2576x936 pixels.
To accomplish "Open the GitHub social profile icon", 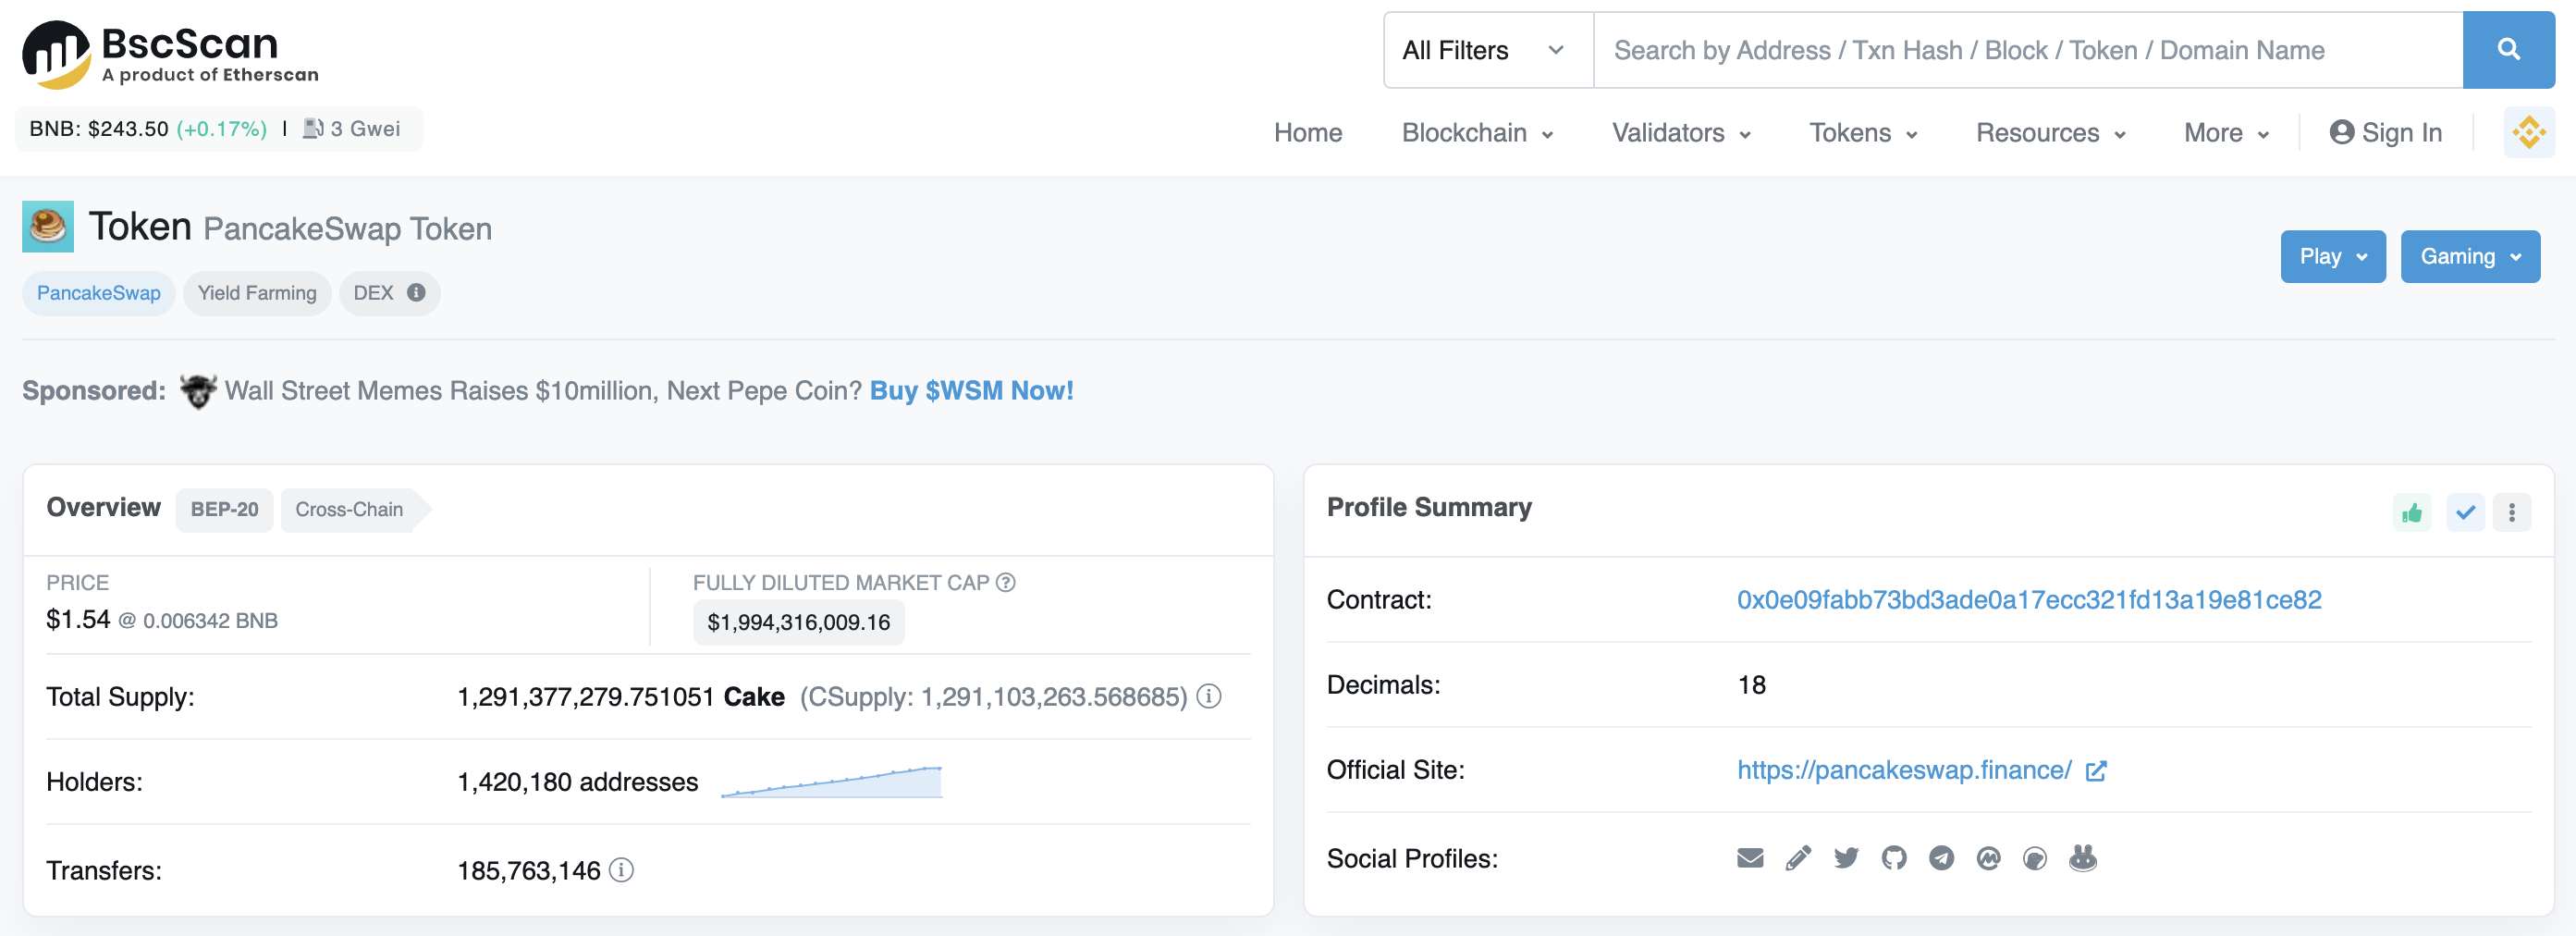I will pyautogui.click(x=1894, y=858).
